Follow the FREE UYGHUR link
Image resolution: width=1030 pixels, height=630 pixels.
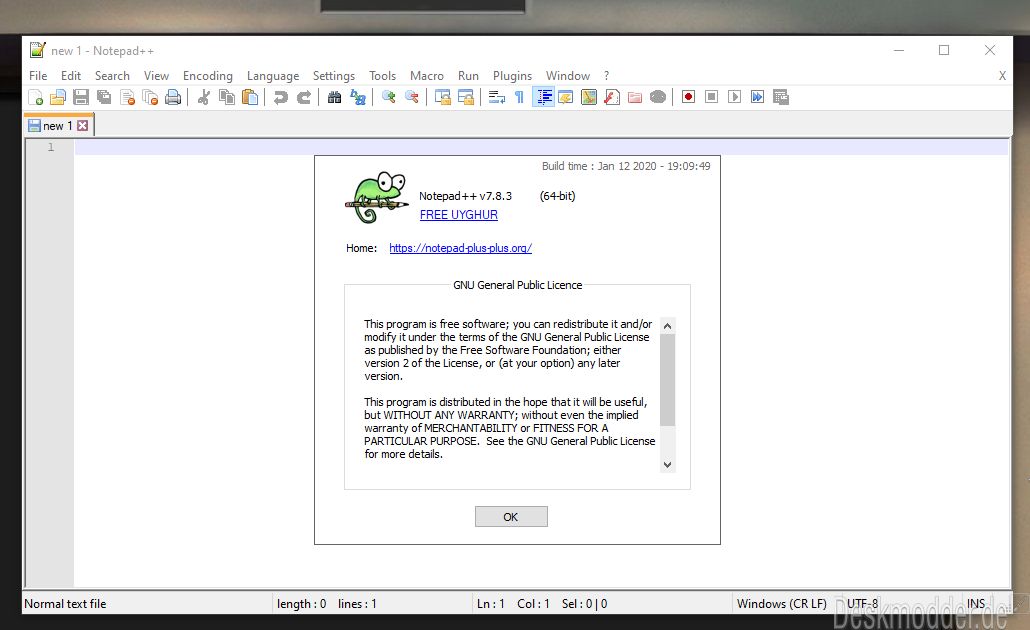pyautogui.click(x=459, y=215)
